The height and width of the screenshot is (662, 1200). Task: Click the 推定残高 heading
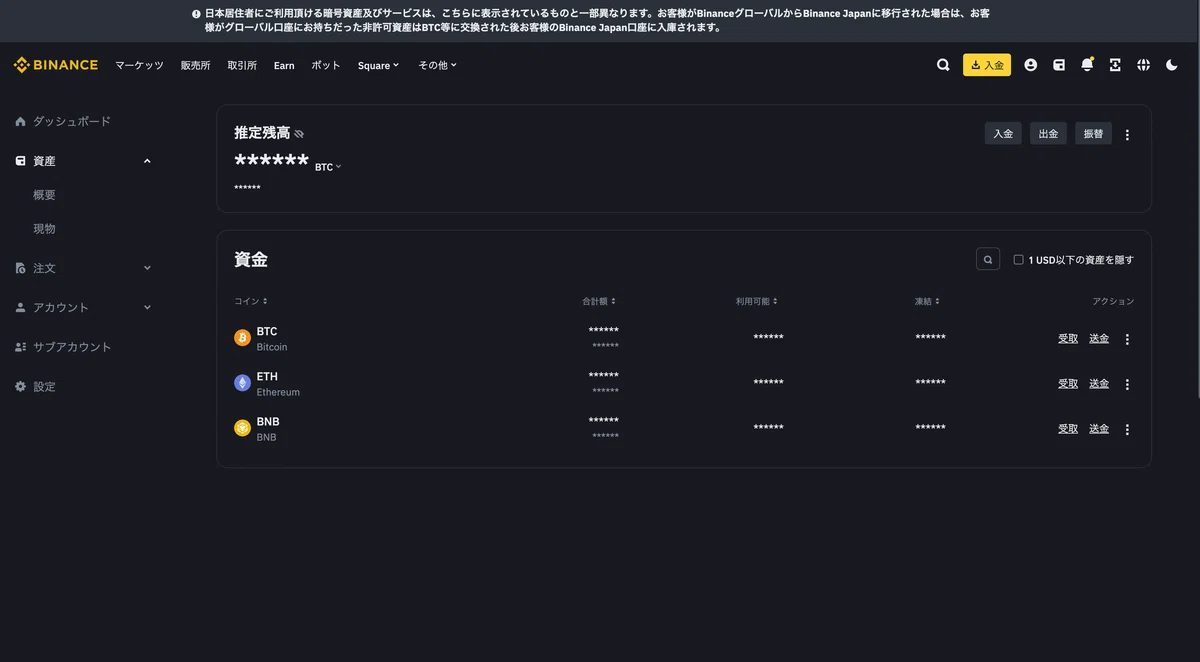coord(262,132)
